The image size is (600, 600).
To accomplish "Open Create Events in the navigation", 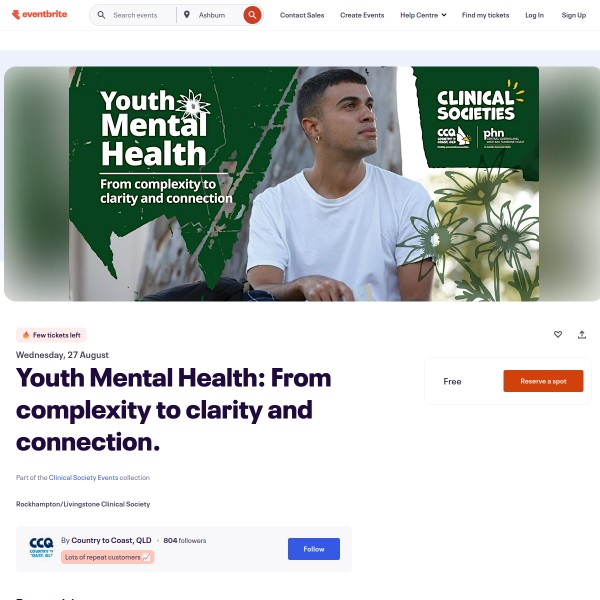I will tap(362, 15).
